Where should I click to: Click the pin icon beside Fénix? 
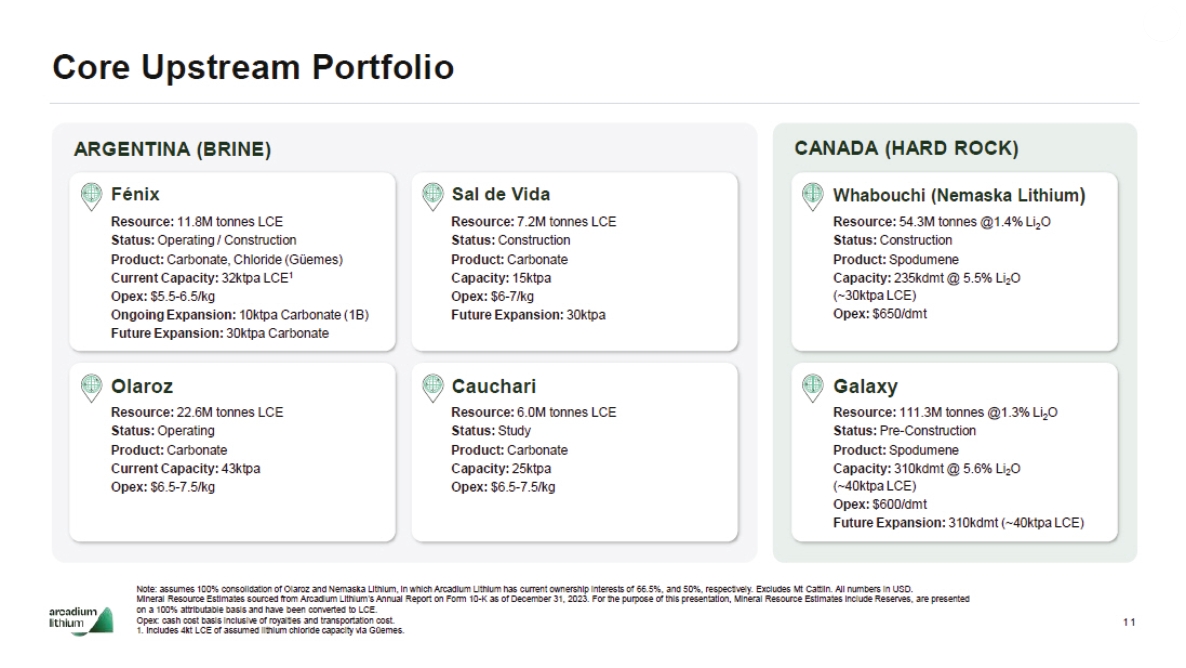tap(91, 195)
